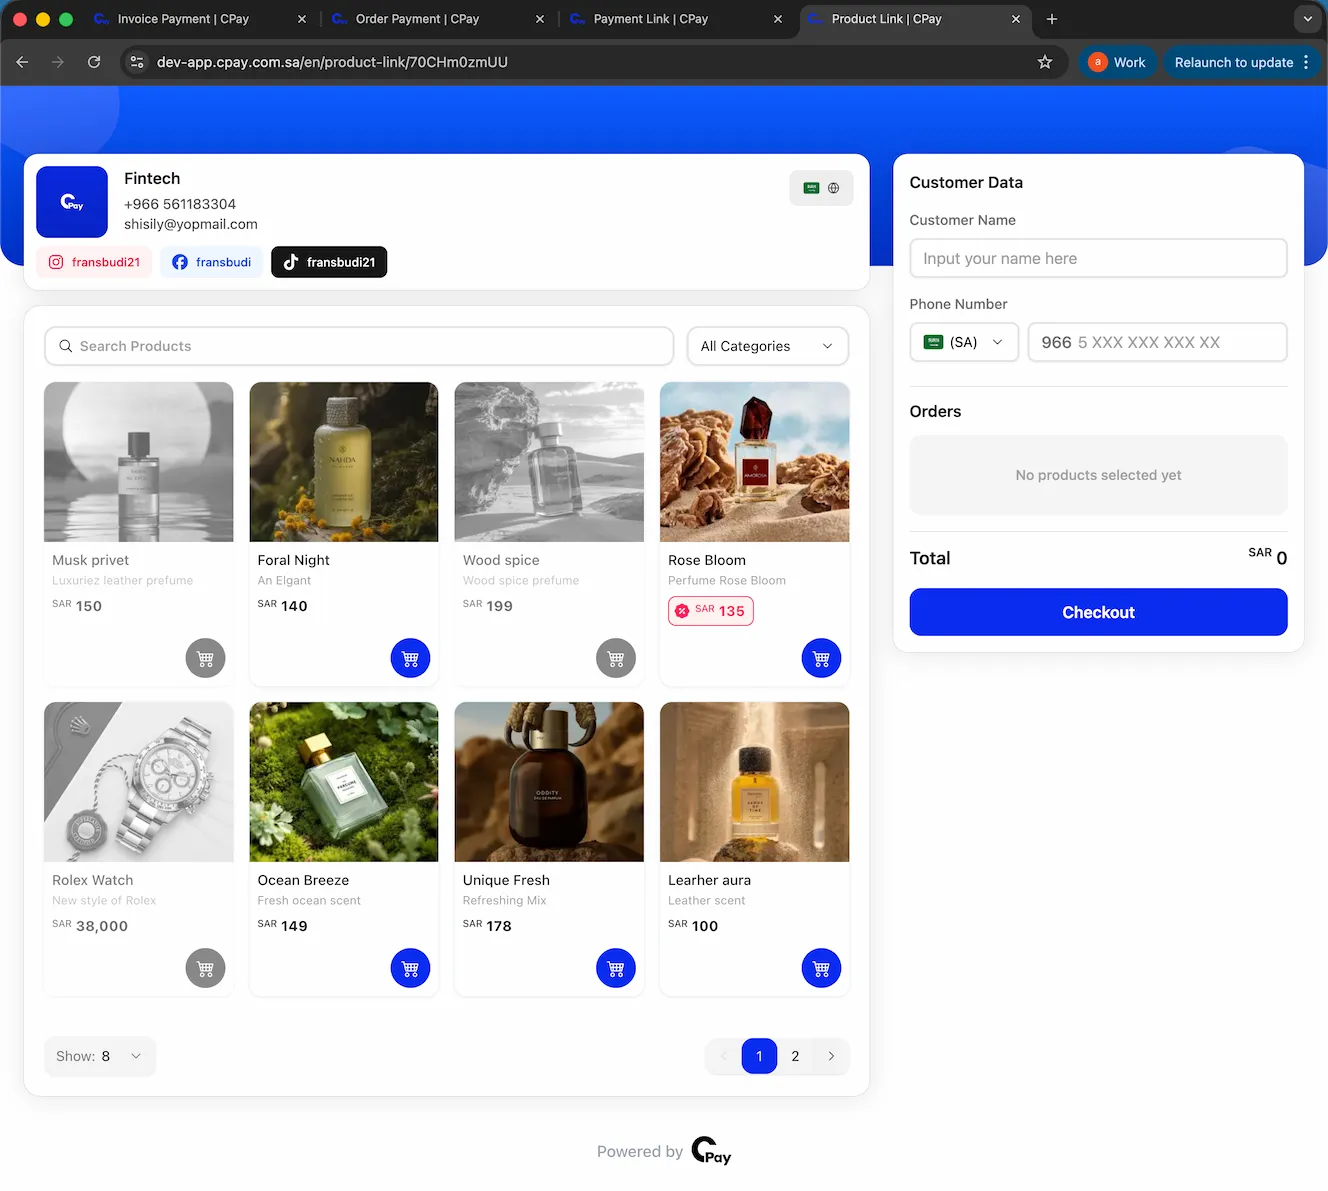
Task: Add Rose Bloom to the cart
Action: tap(821, 658)
